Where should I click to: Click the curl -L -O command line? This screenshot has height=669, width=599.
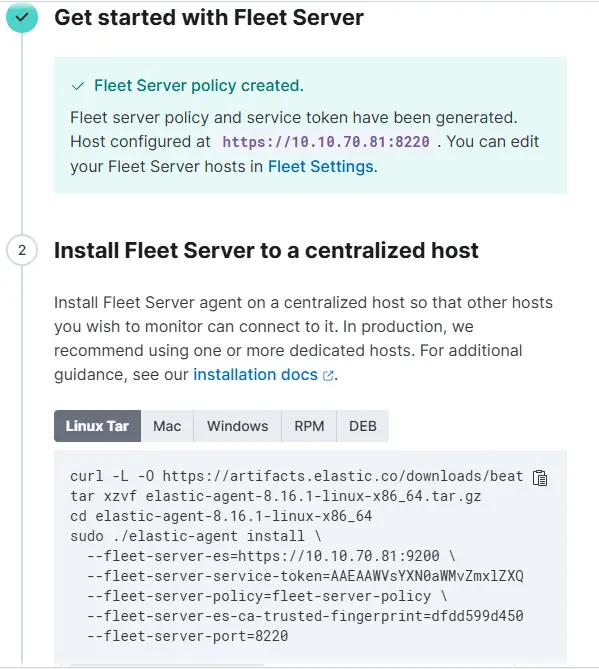click(x=297, y=476)
